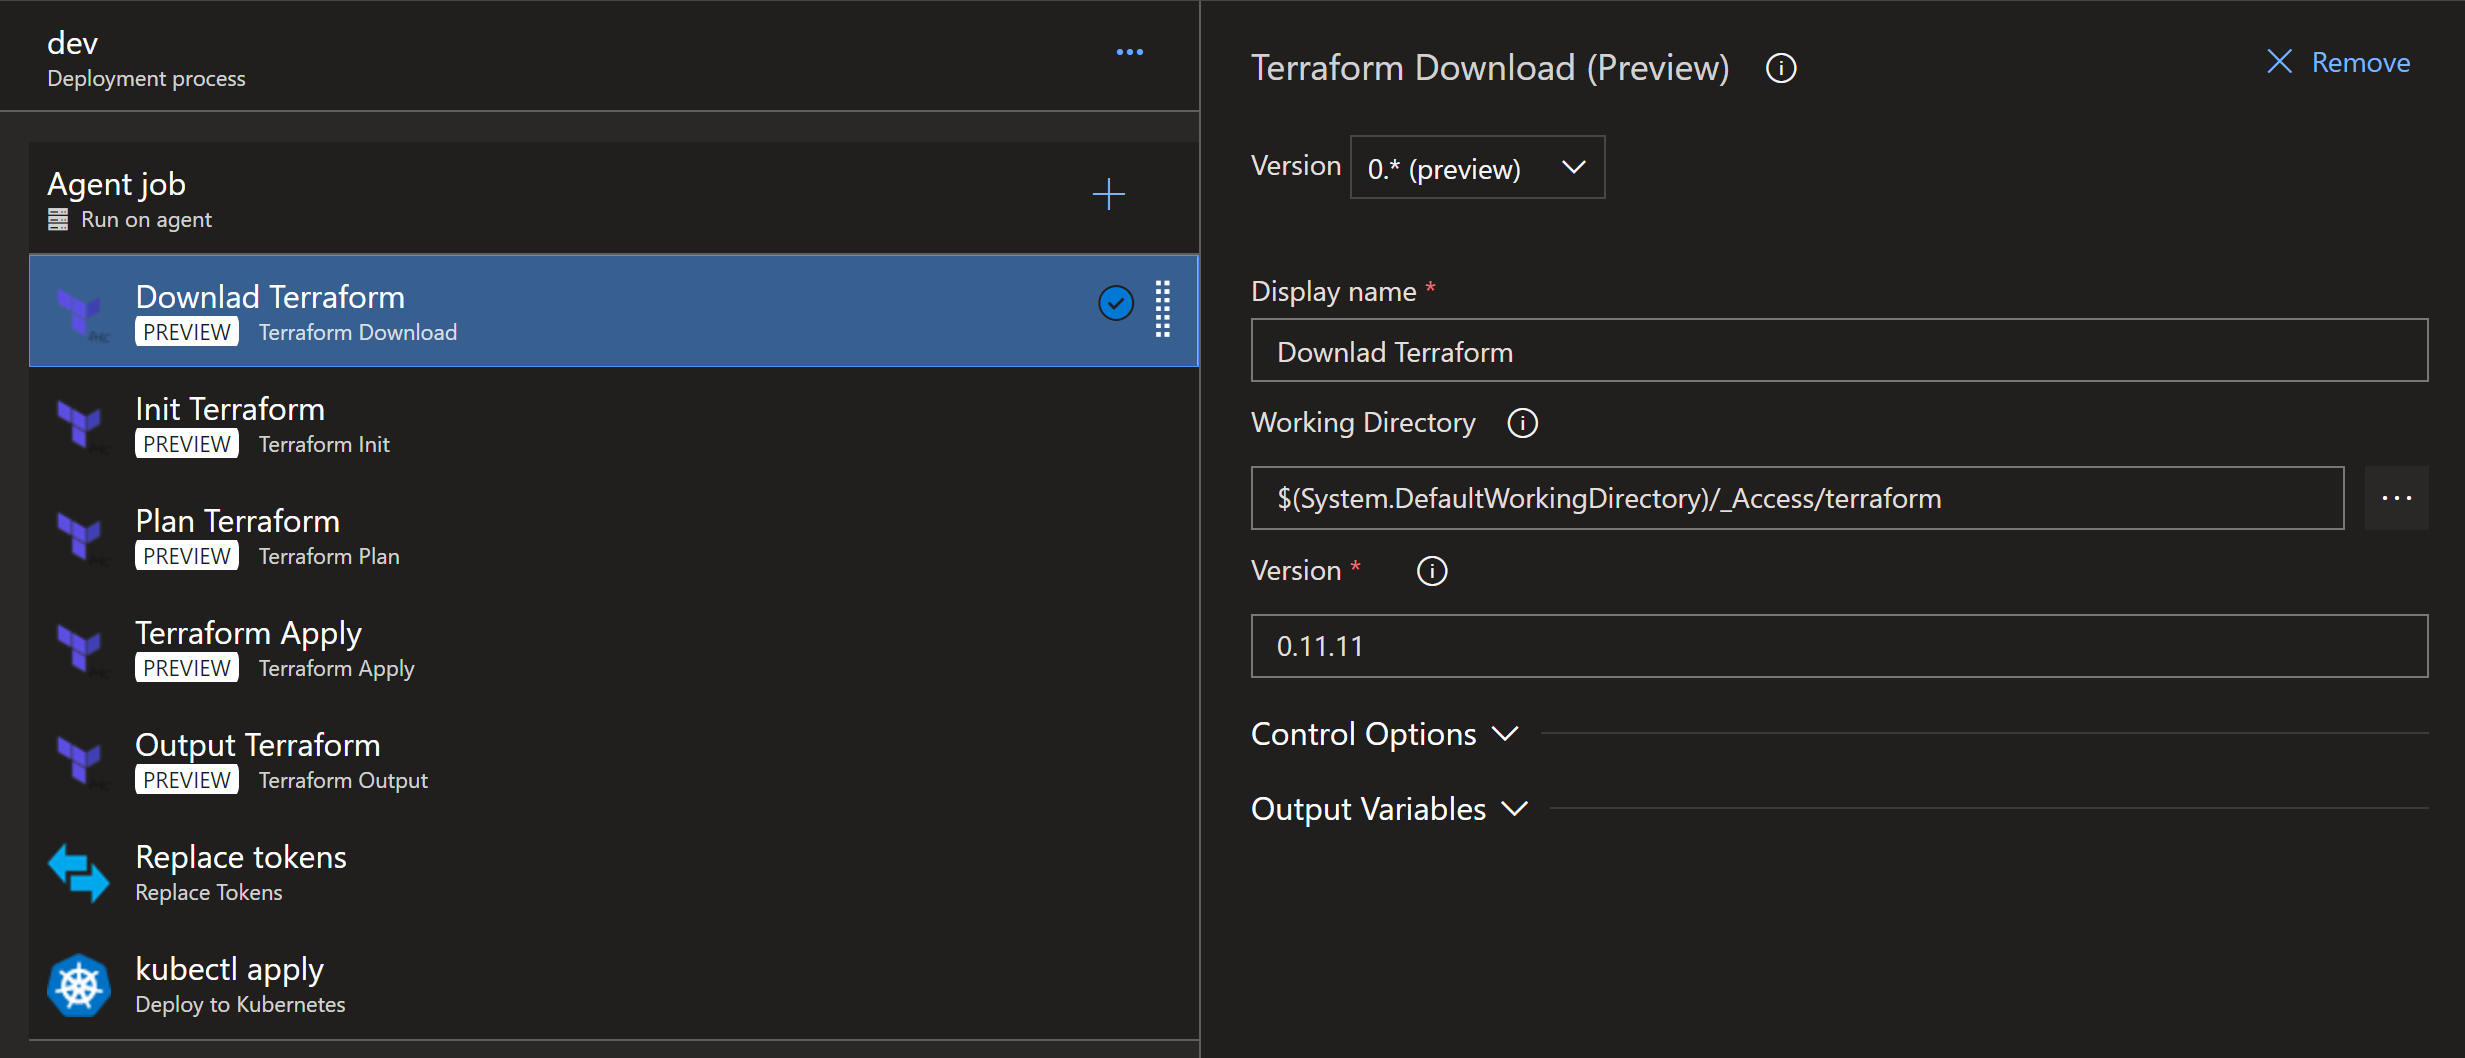Open the dev stage ellipsis menu
The image size is (2465, 1058).
1129,52
